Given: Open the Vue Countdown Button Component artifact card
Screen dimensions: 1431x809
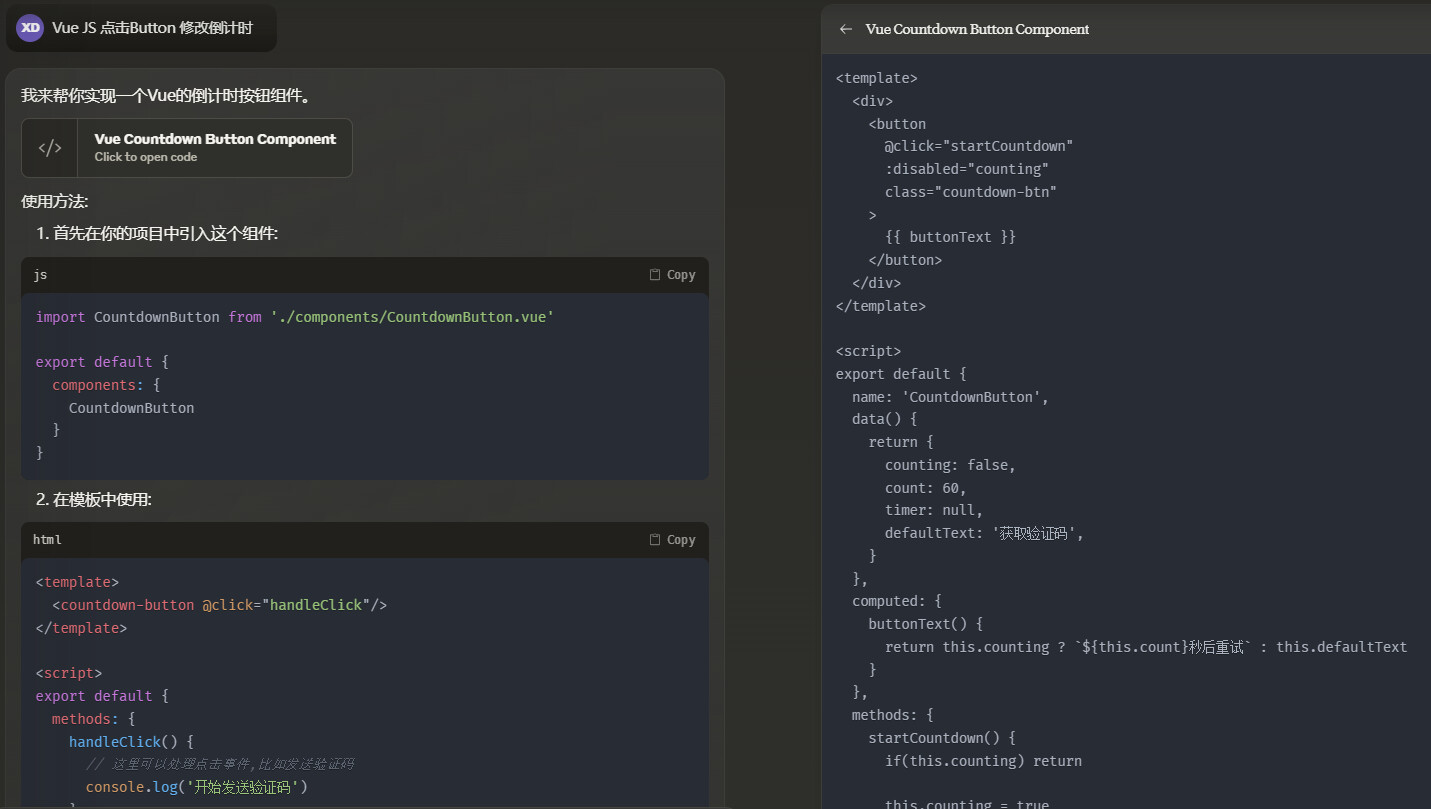Looking at the screenshot, I should click(x=187, y=148).
